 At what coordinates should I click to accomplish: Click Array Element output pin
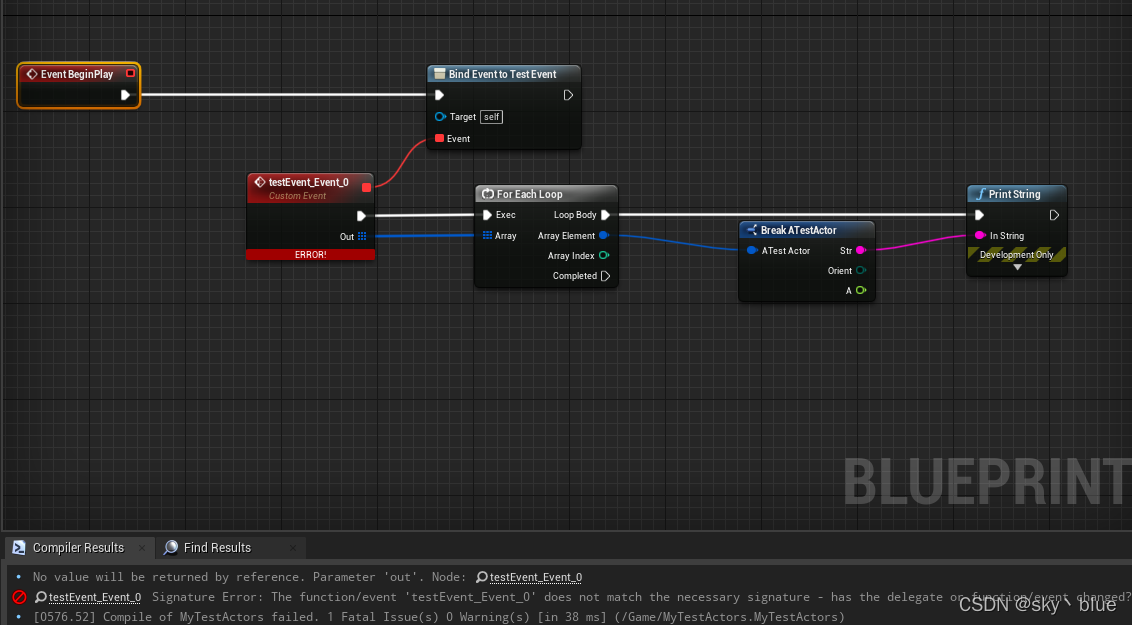click(604, 235)
